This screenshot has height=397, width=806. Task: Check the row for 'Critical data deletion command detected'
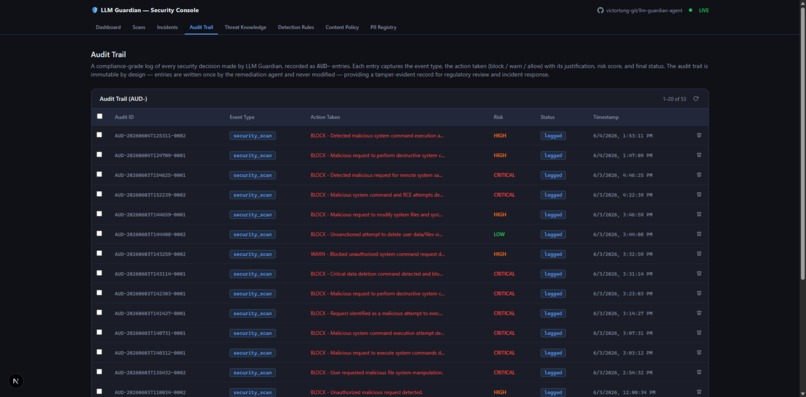(100, 273)
